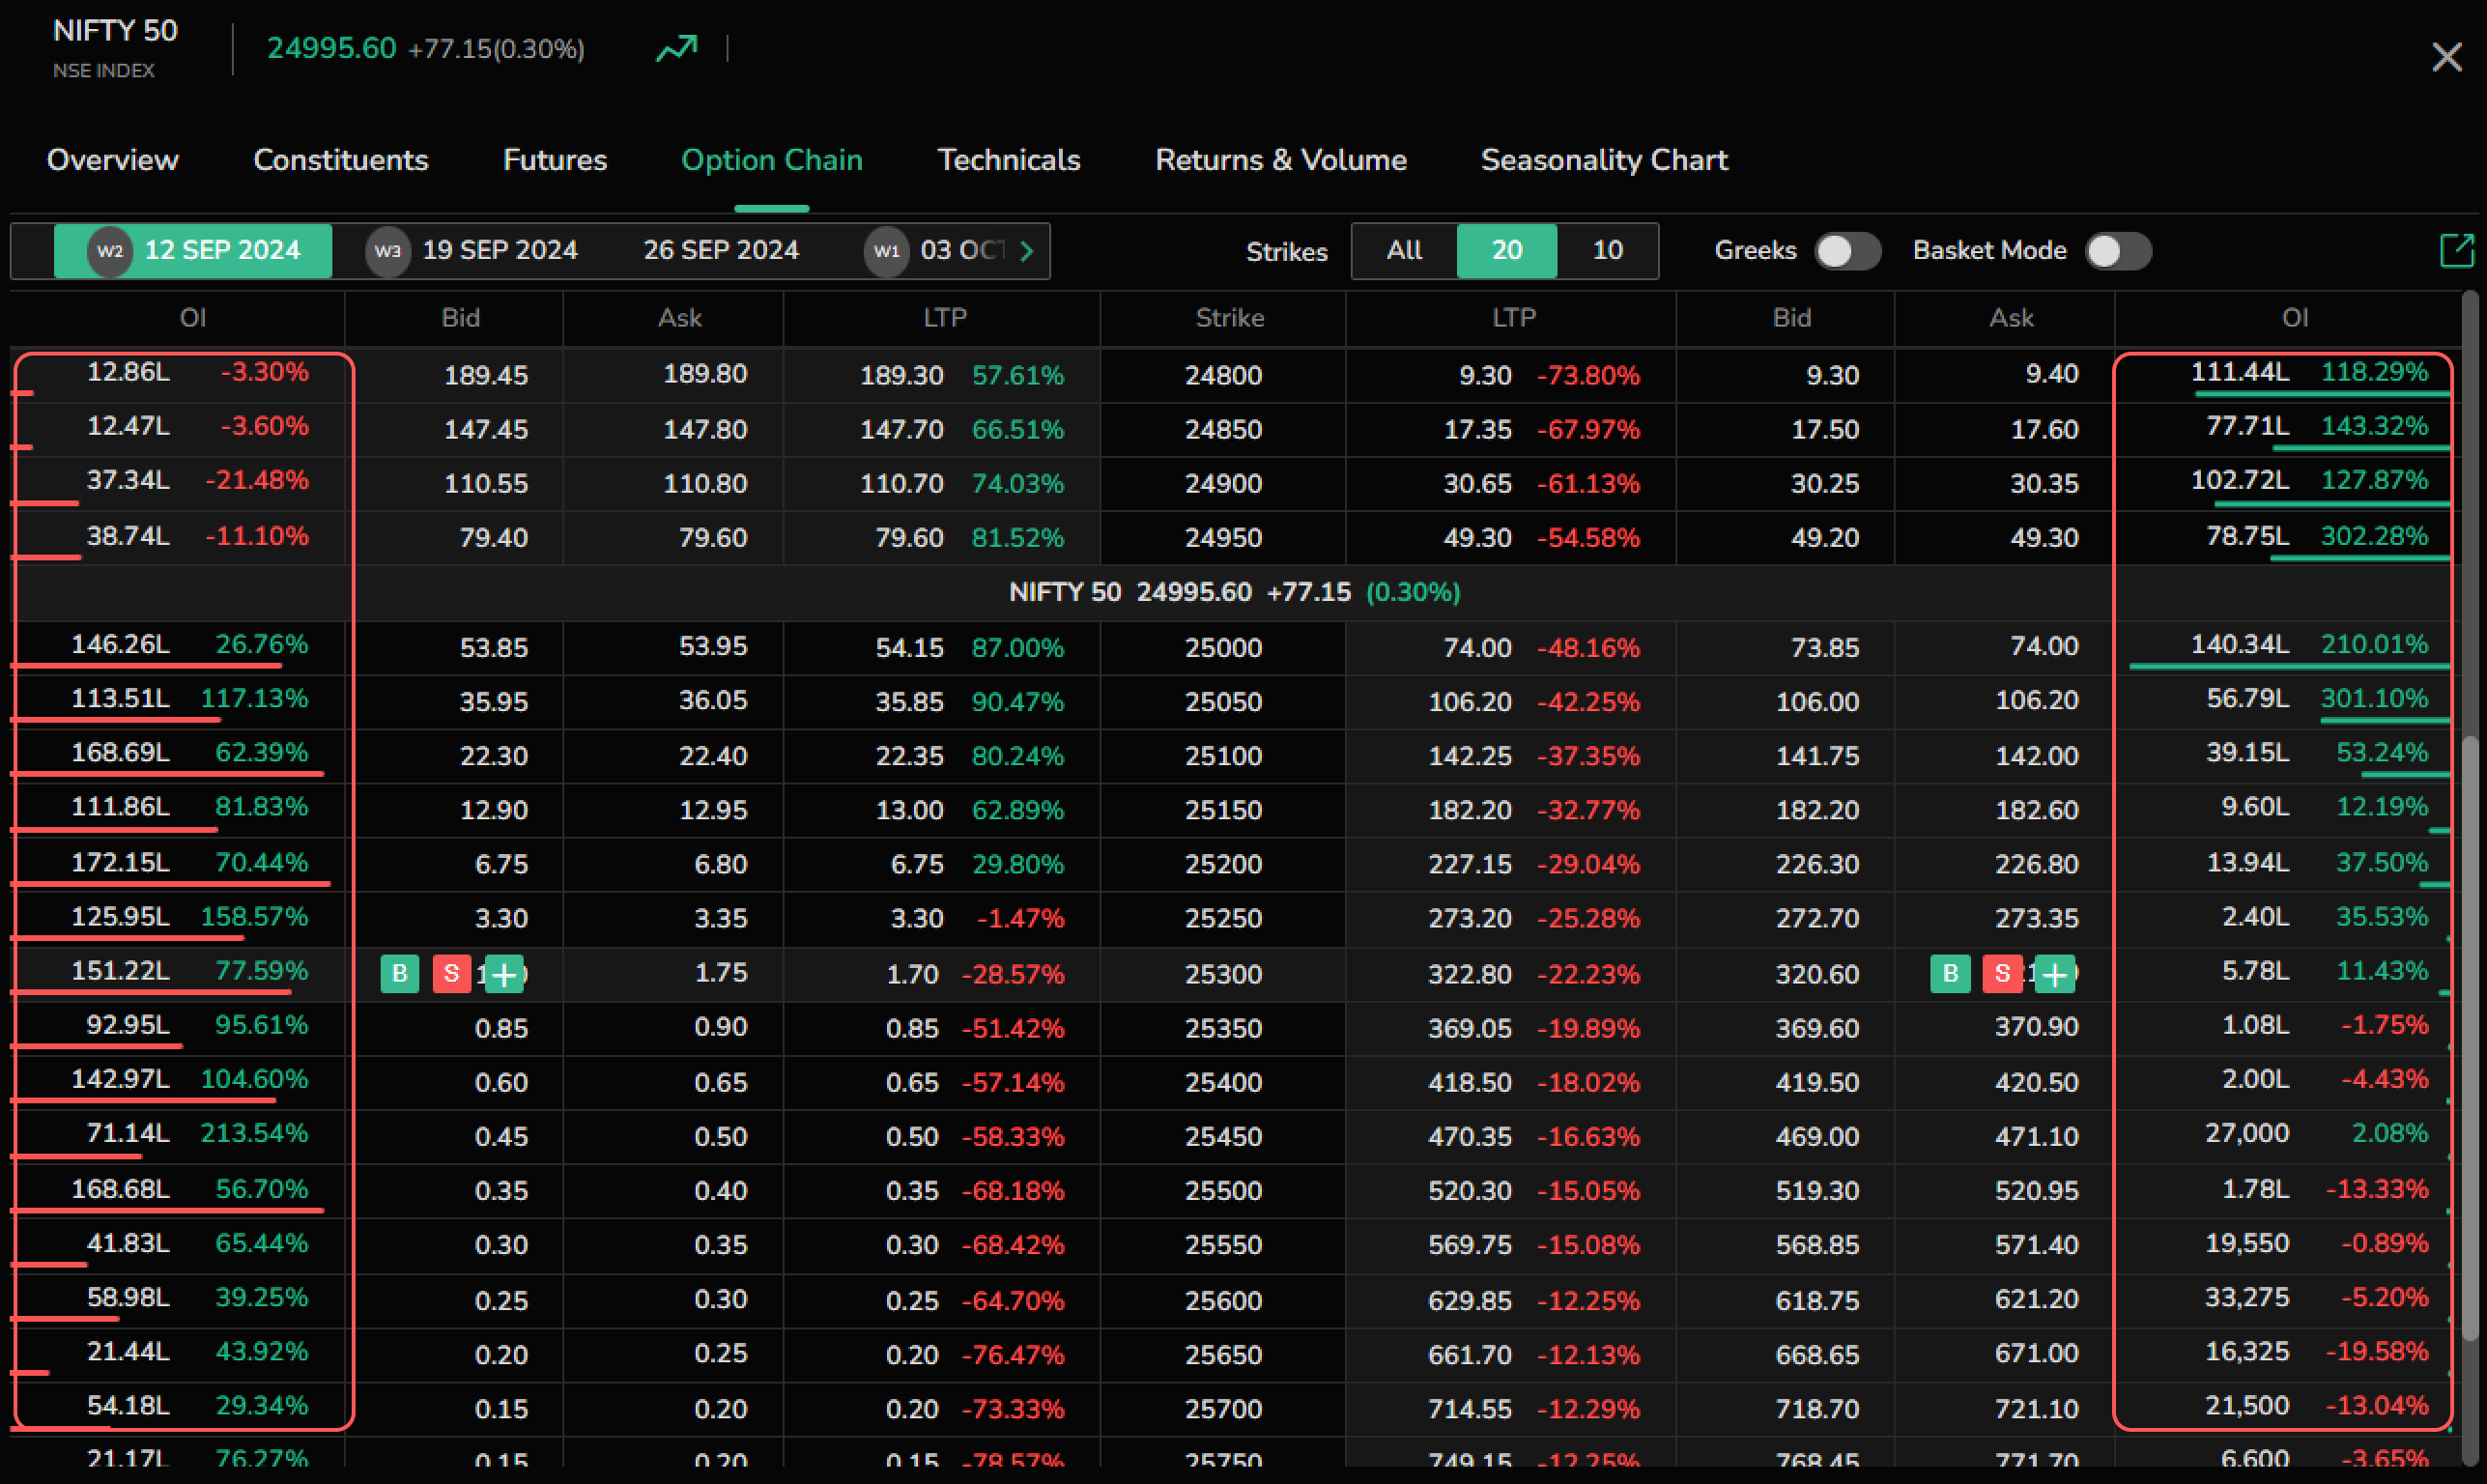Open the Returns & Volume tab
The width and height of the screenshot is (2487, 1484).
(1281, 160)
